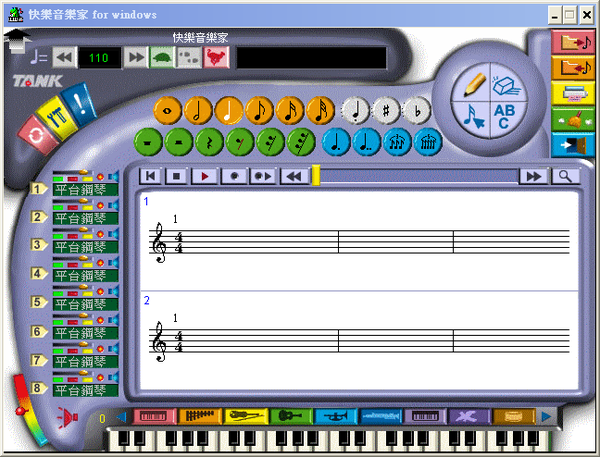The width and height of the screenshot is (600, 457).
Task: Enable the turtle slow tempo mode
Action: point(162,57)
